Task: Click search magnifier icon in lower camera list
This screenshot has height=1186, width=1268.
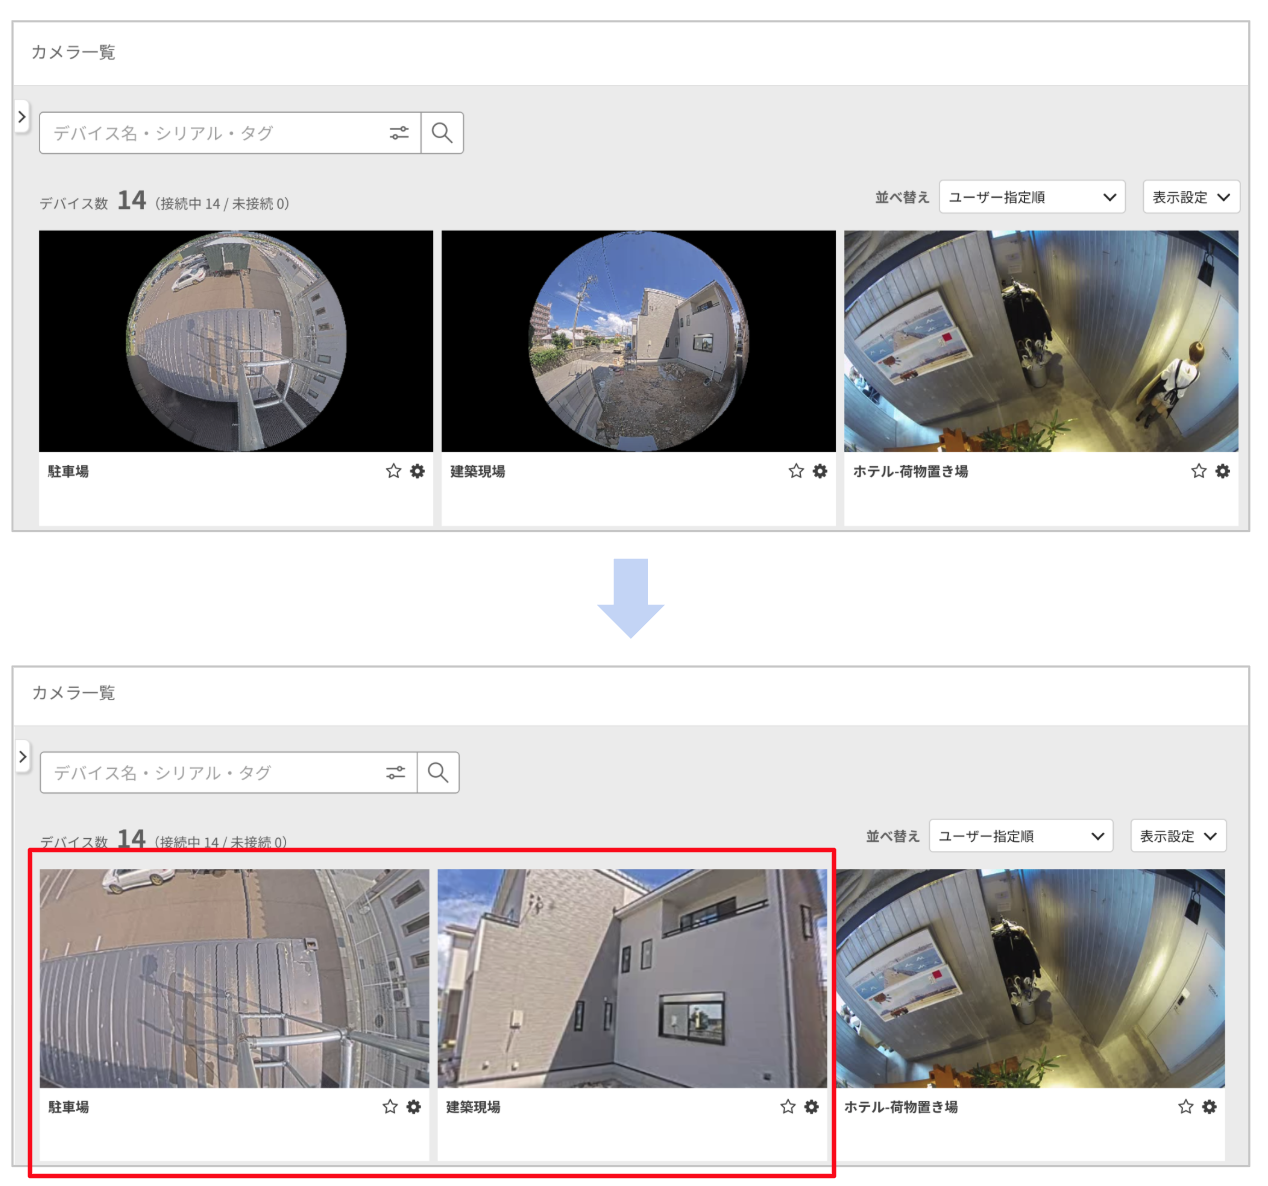Action: (438, 773)
